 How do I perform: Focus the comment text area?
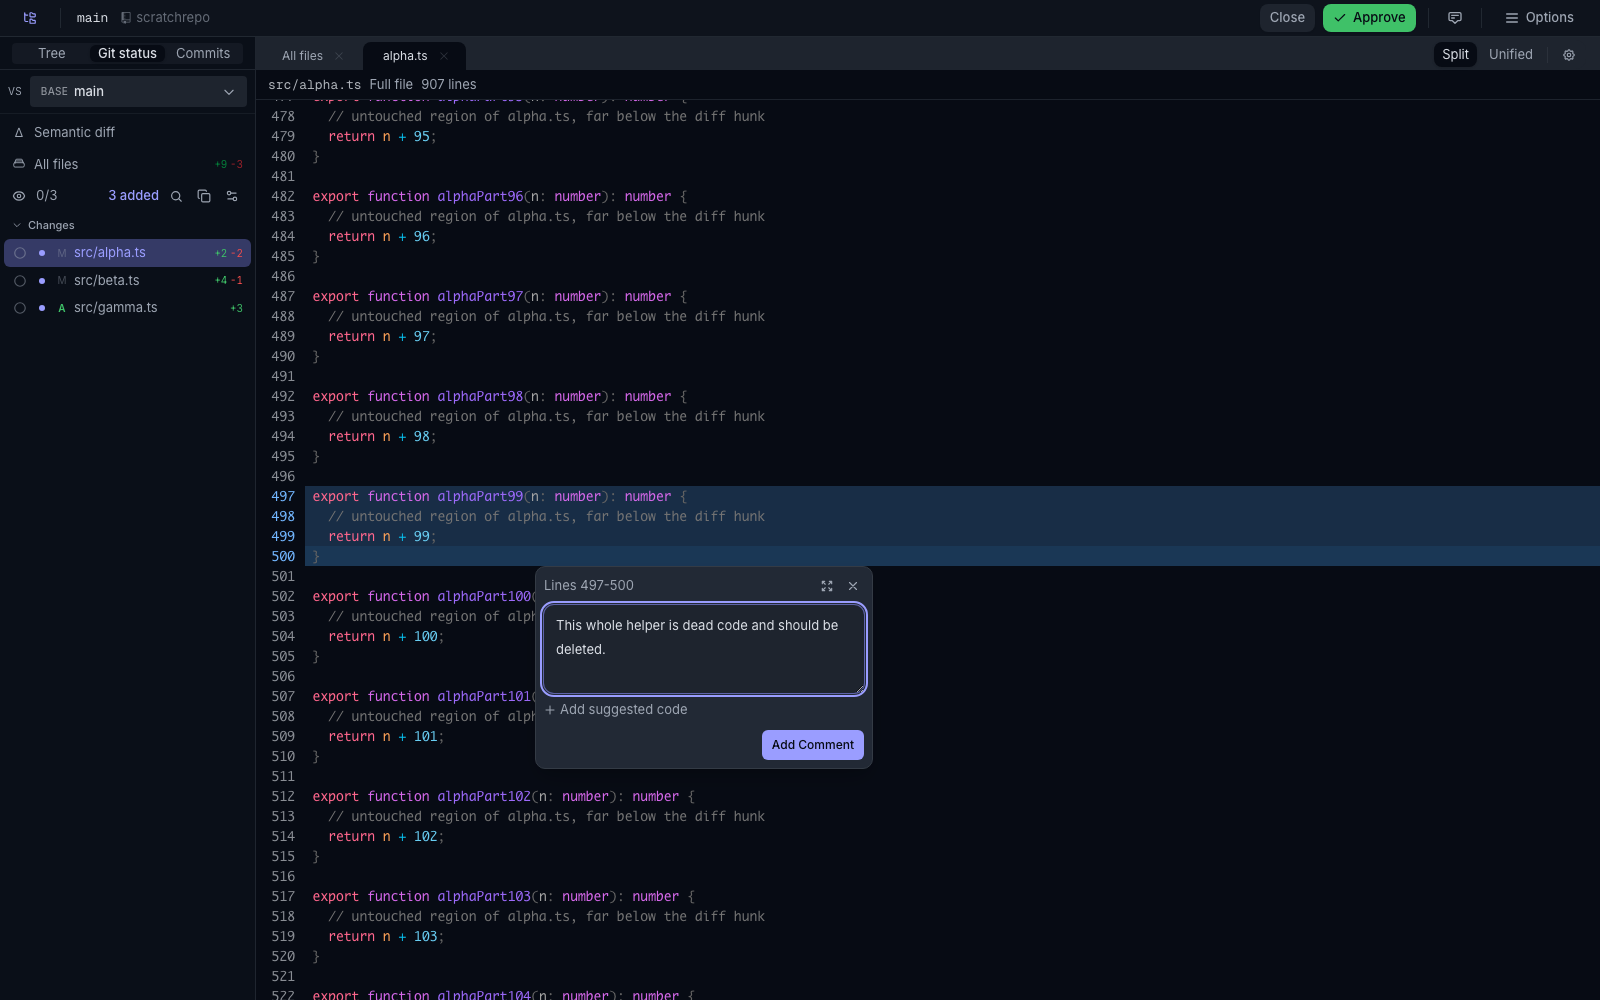703,649
